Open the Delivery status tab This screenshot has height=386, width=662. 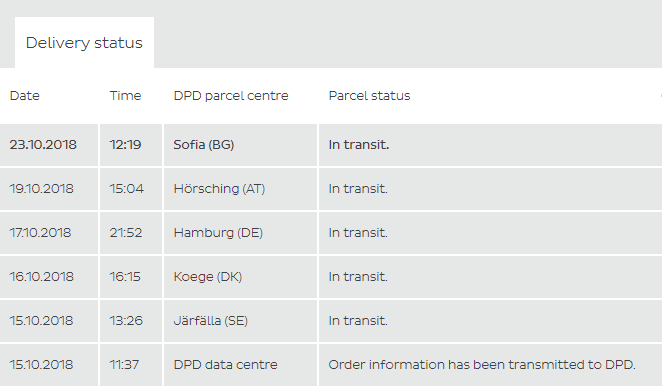(84, 43)
